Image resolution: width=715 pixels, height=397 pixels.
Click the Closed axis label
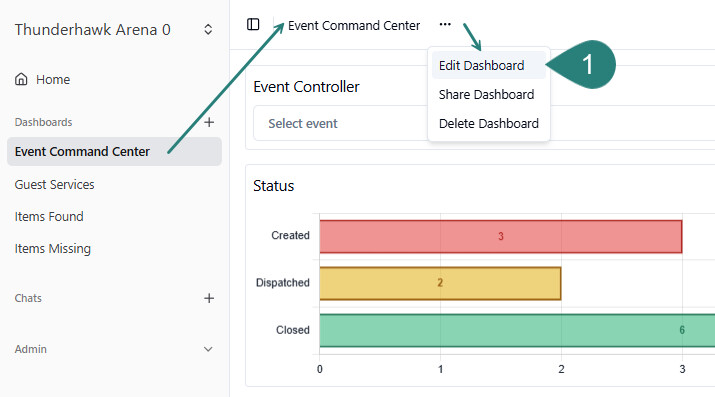pos(293,330)
